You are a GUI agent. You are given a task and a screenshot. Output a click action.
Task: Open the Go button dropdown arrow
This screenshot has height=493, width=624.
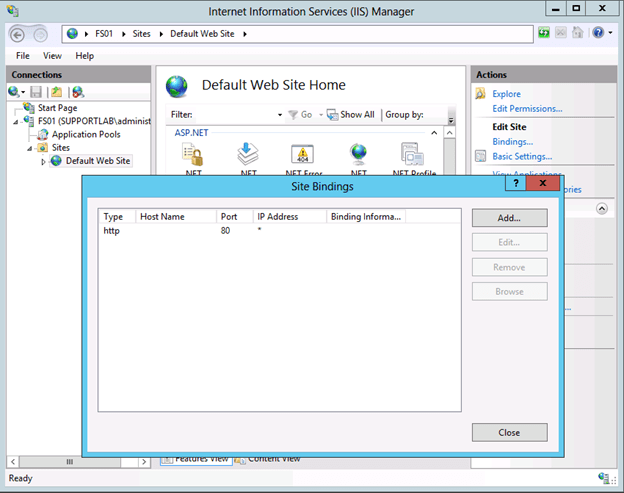(x=321, y=115)
